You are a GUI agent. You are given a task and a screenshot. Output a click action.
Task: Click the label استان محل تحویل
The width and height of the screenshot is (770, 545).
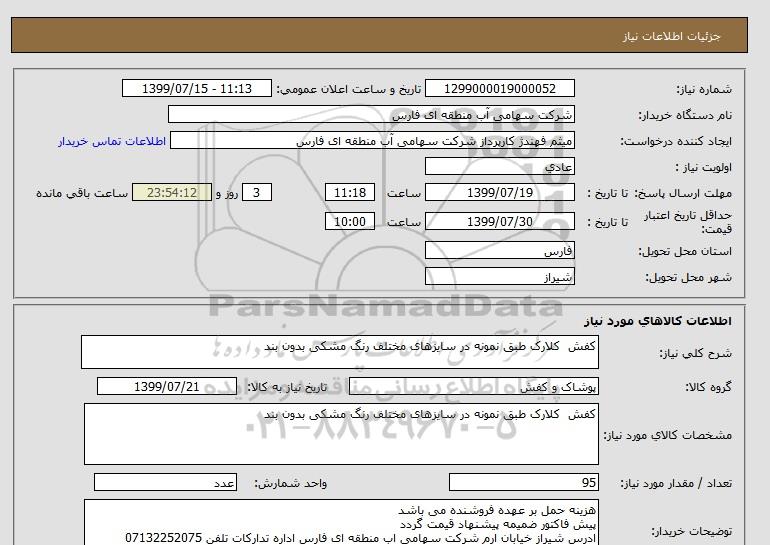coord(685,251)
